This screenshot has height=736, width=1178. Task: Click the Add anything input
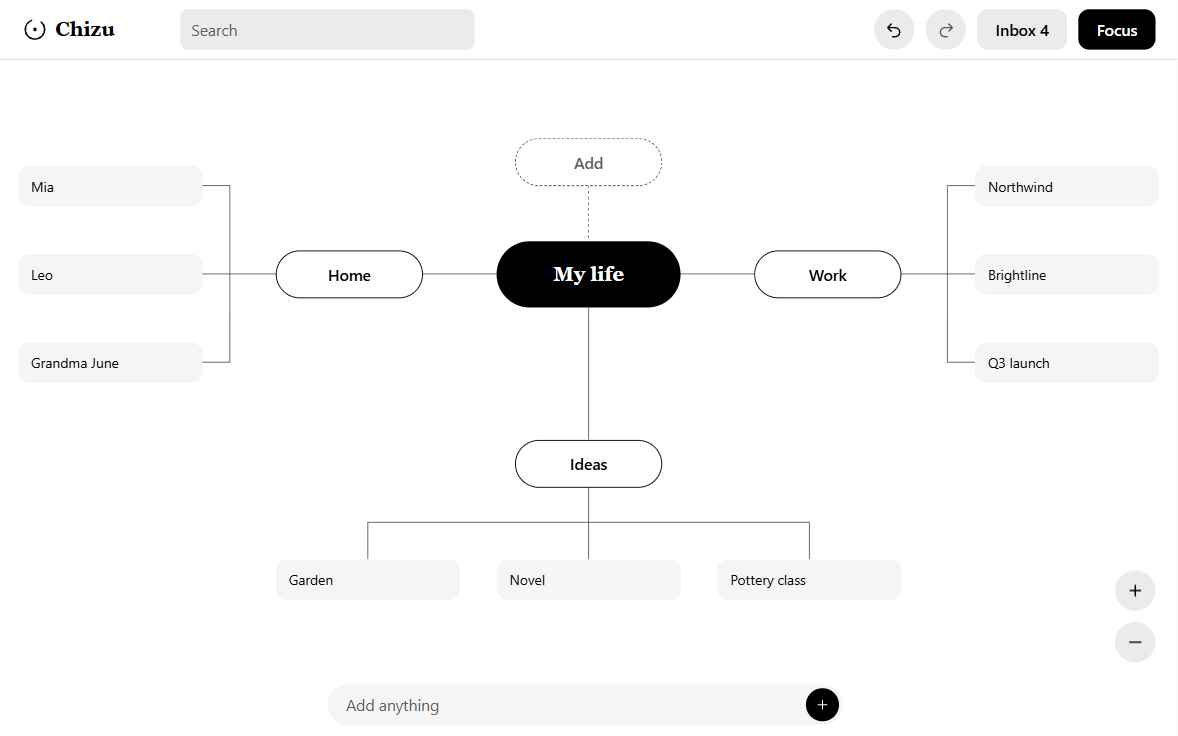pos(567,704)
